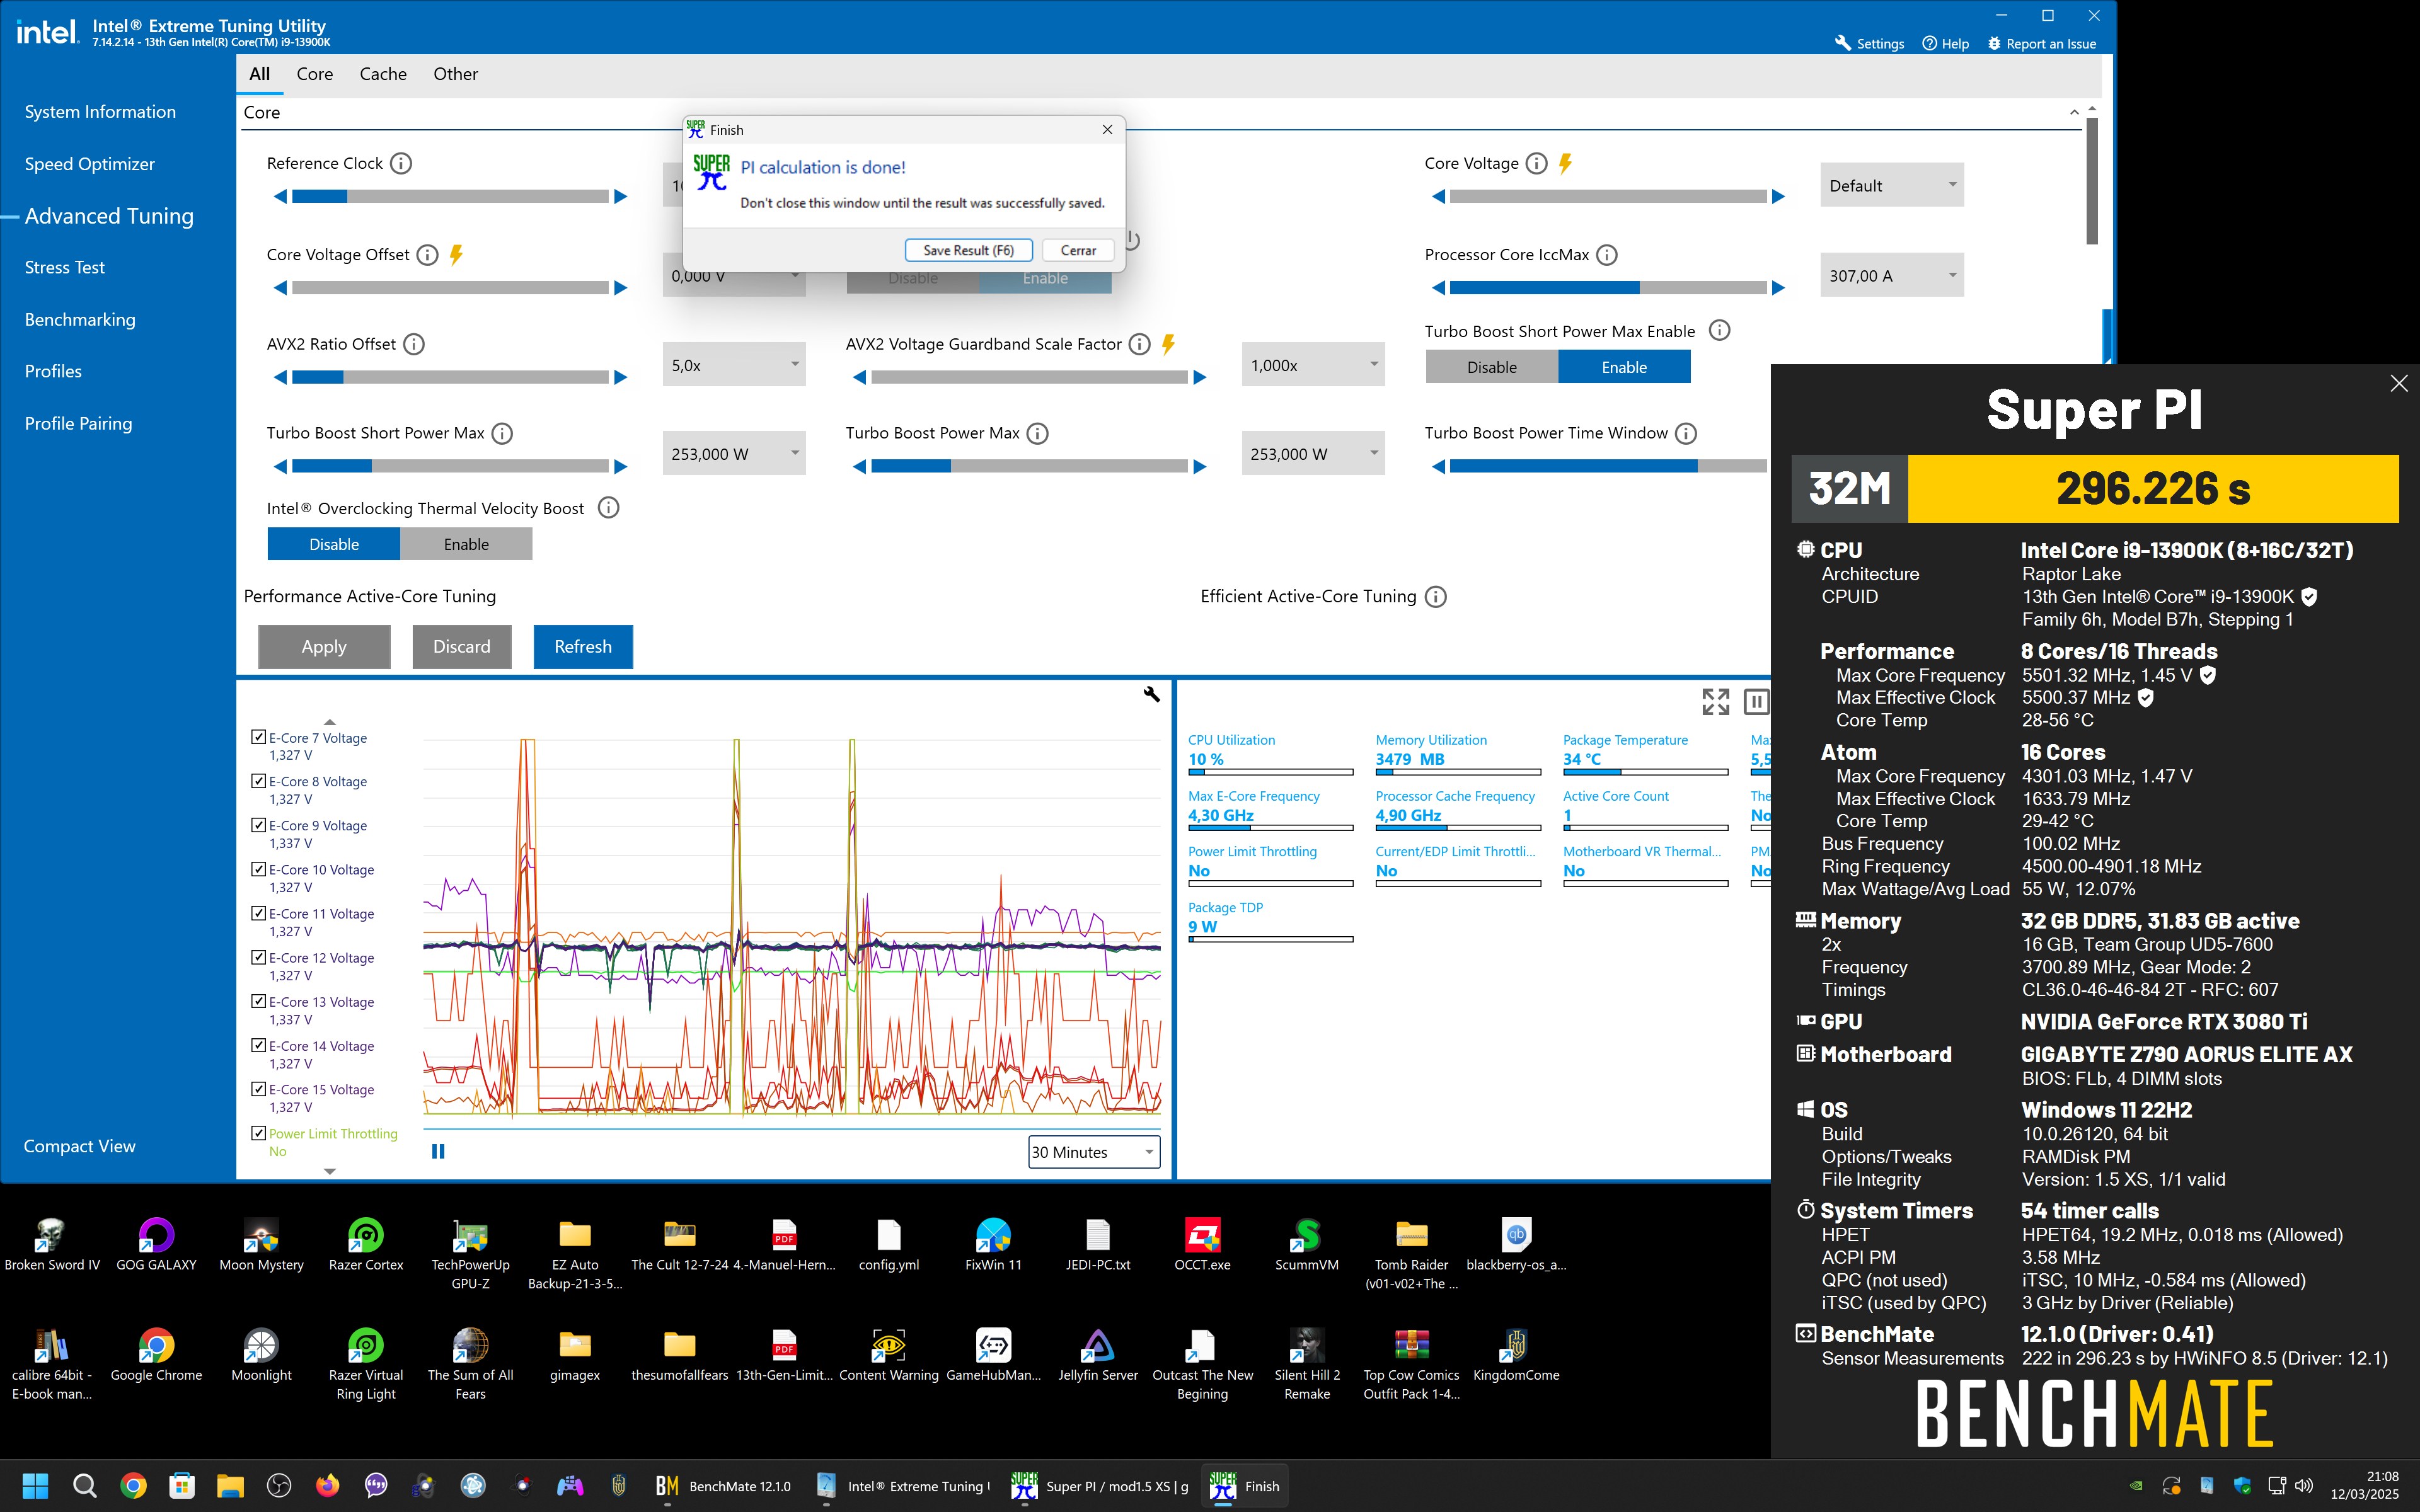
Task: Click the Core Voltage slider track
Action: pyautogui.click(x=1608, y=196)
